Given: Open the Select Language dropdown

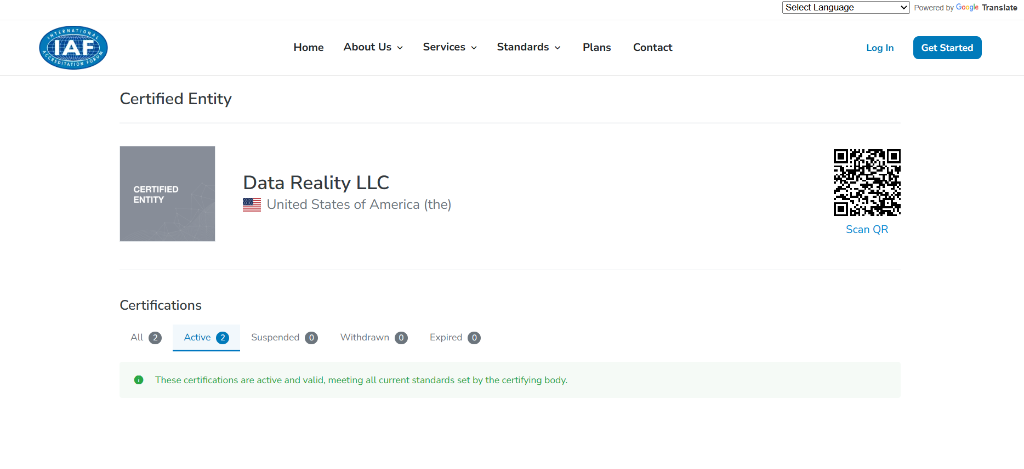Looking at the screenshot, I should [x=846, y=8].
